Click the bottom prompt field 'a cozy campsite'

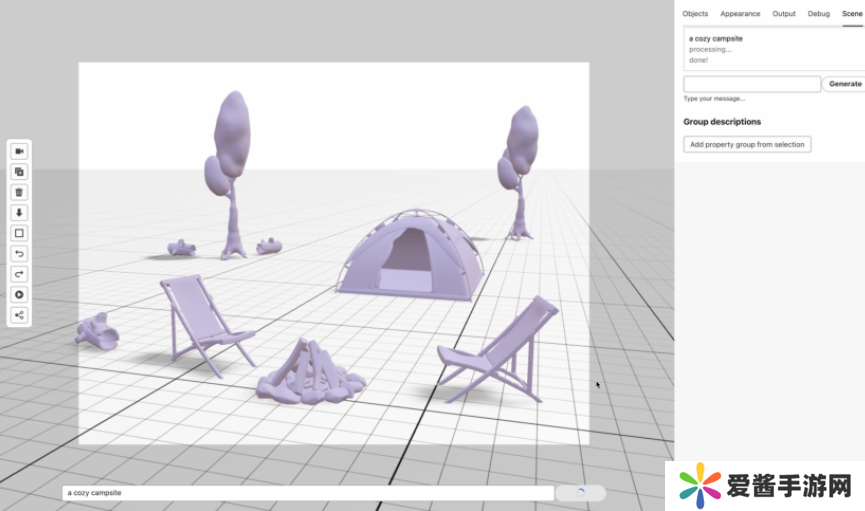click(308, 493)
